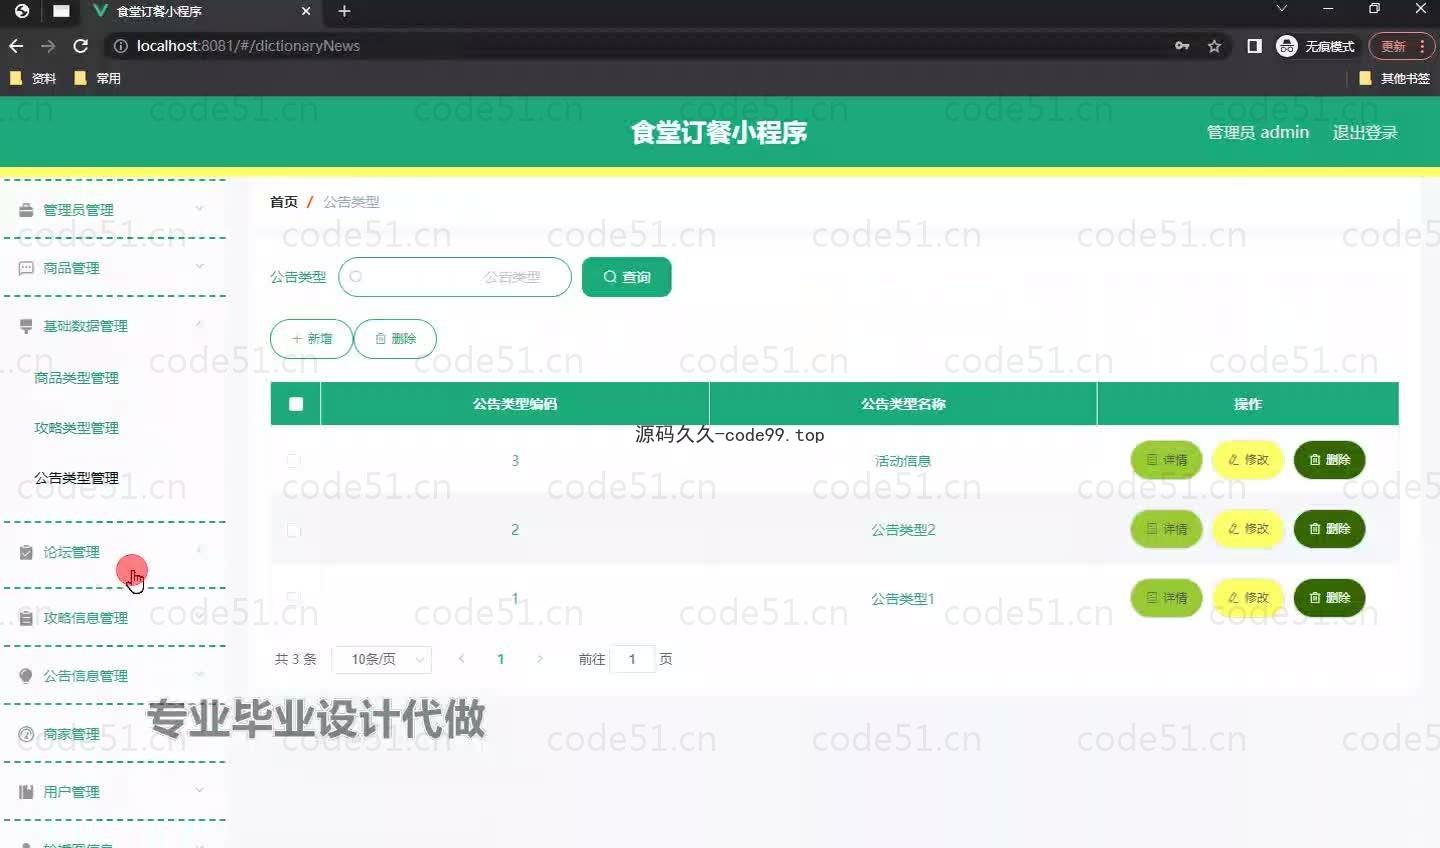Open the 10条/页 page size dropdown
The image size is (1440, 848).
(381, 659)
